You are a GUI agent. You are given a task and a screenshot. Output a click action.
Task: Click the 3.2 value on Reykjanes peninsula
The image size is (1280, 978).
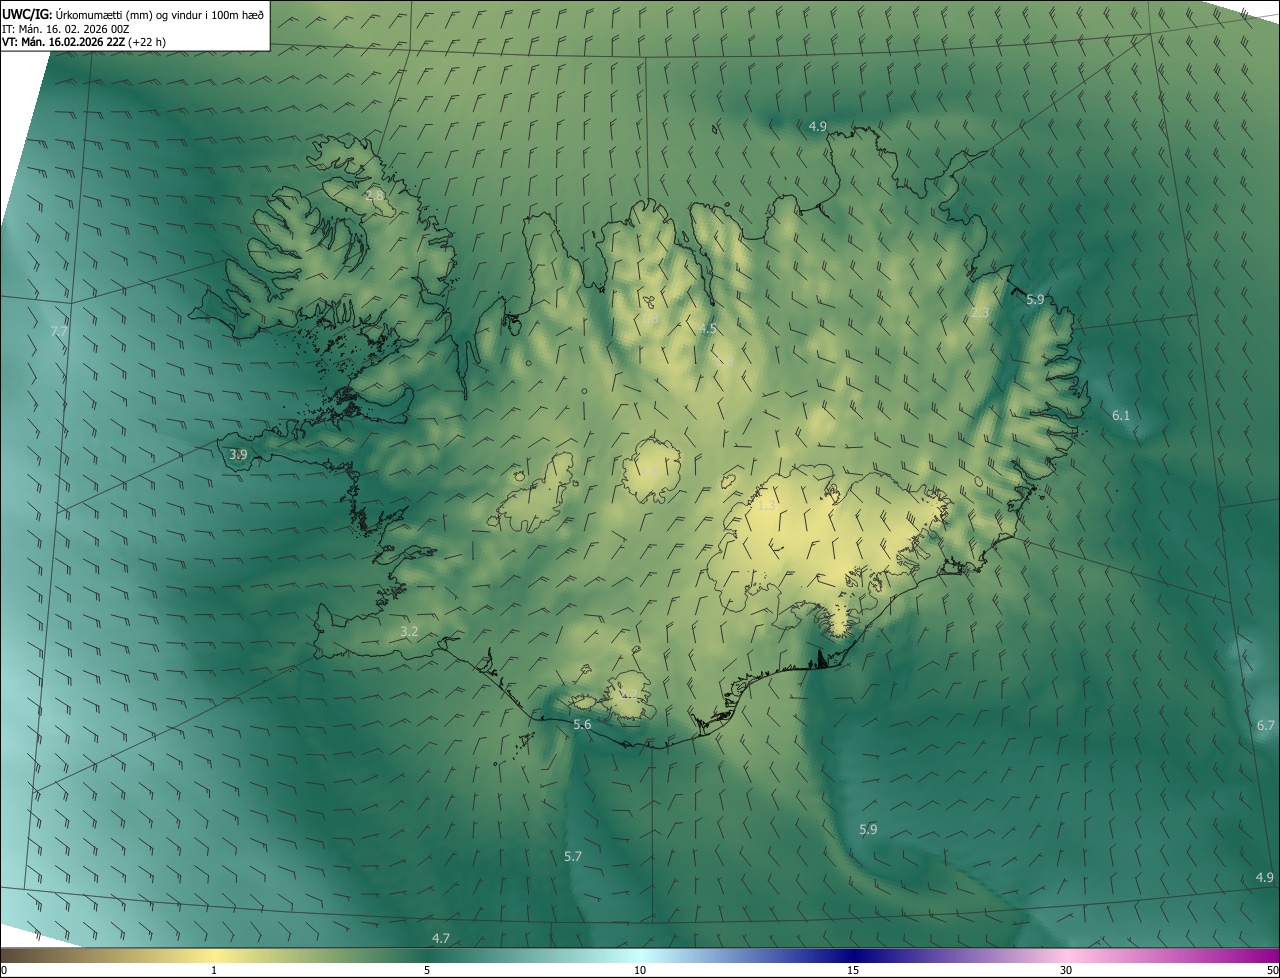(x=409, y=632)
